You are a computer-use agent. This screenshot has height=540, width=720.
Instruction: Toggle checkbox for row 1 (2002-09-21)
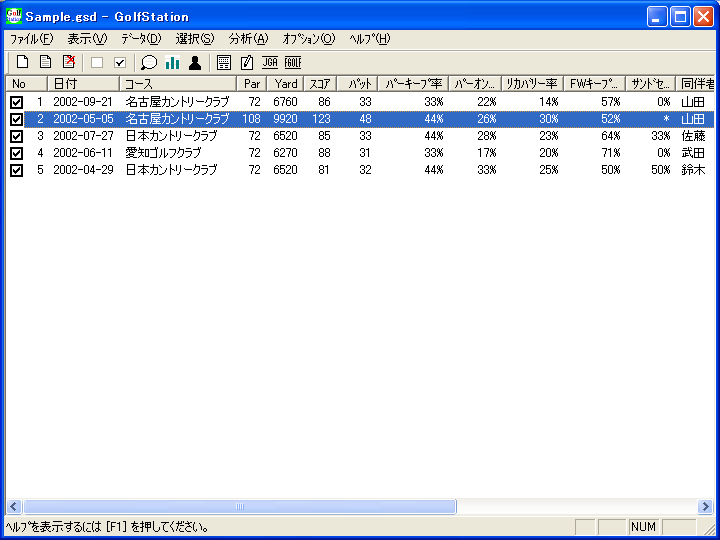point(17,102)
